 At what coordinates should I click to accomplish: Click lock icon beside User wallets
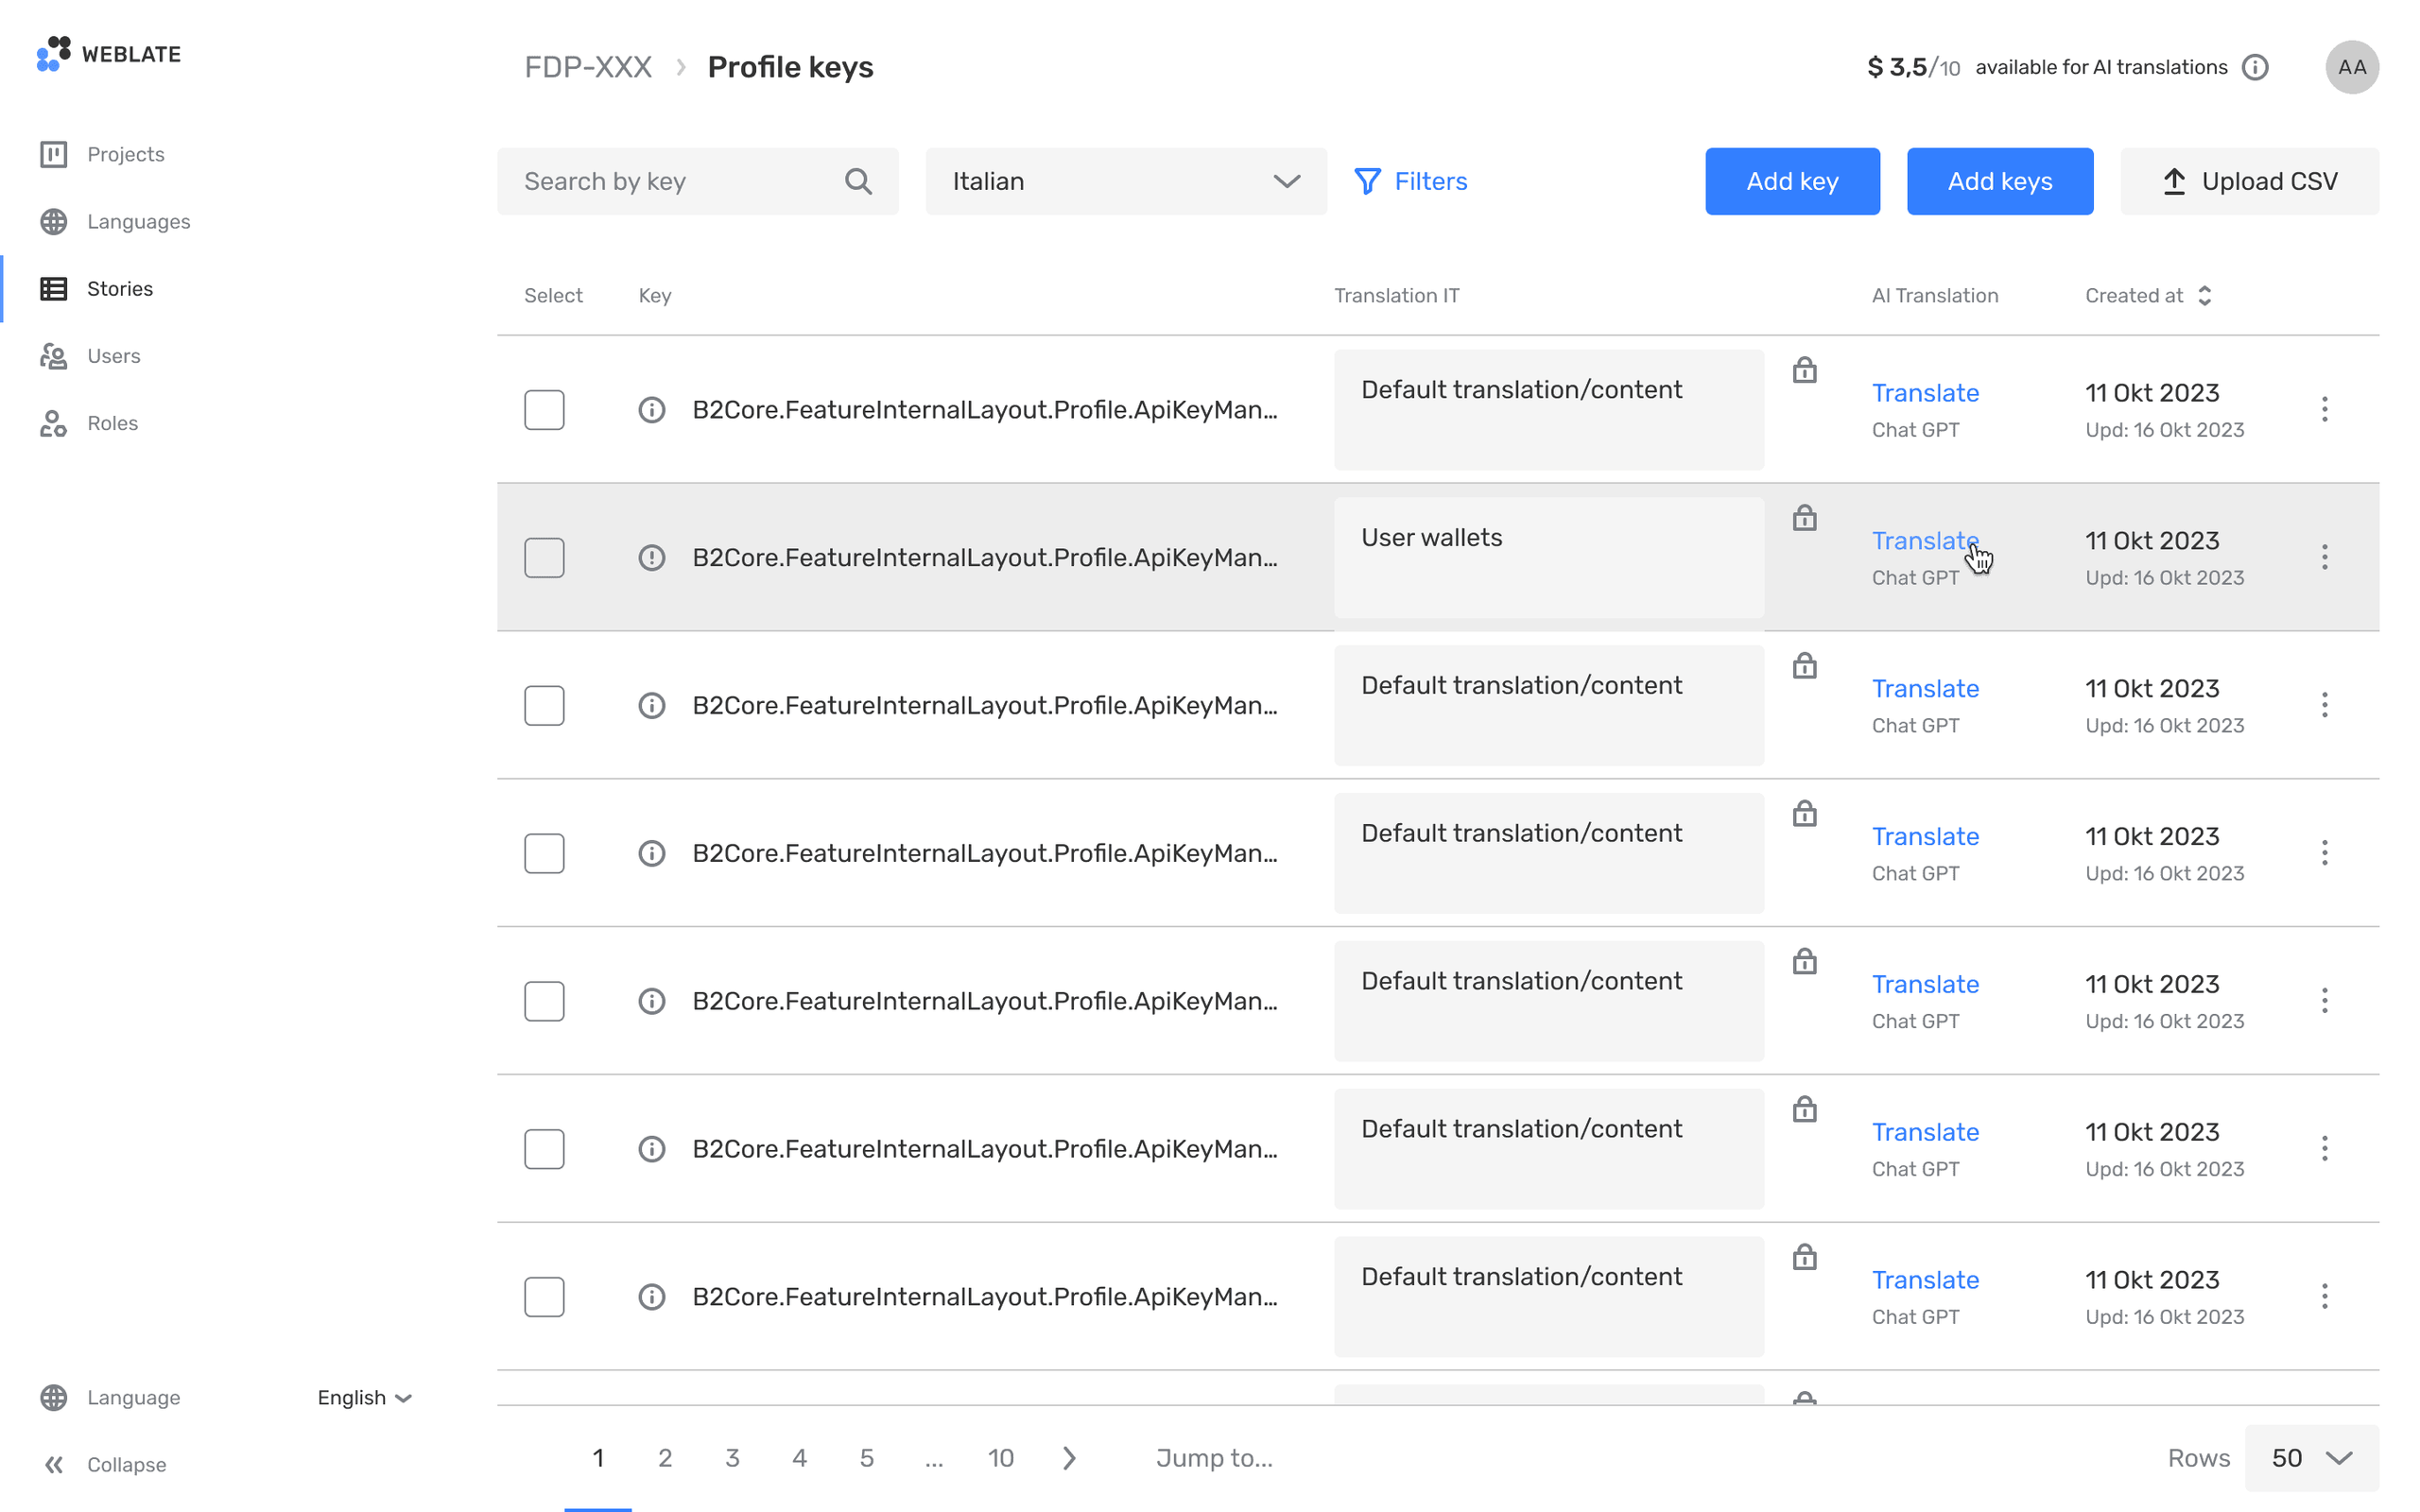click(1804, 518)
